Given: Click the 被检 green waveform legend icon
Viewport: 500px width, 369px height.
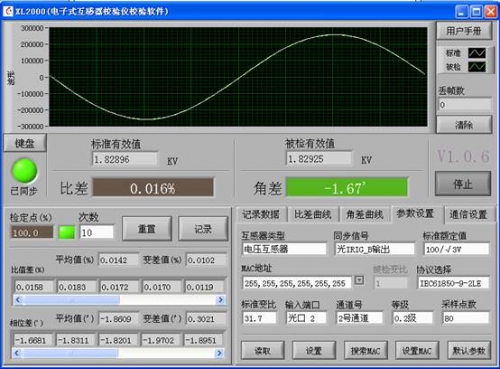Looking at the screenshot, I should click(x=477, y=67).
